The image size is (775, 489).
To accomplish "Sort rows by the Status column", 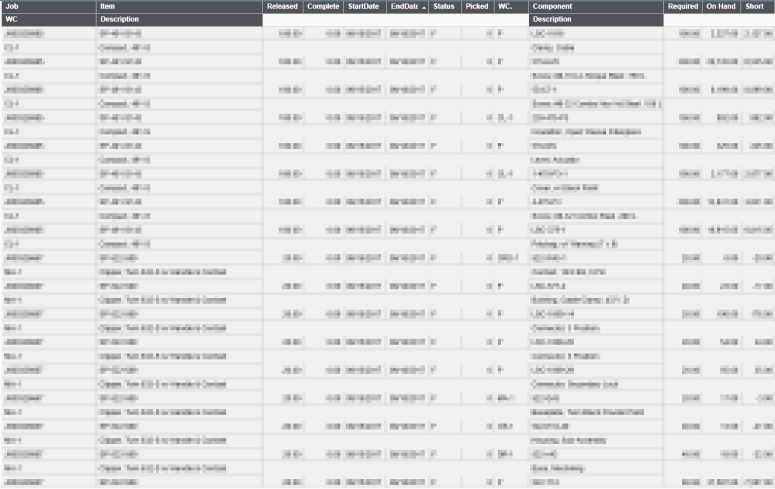I will [x=443, y=6].
